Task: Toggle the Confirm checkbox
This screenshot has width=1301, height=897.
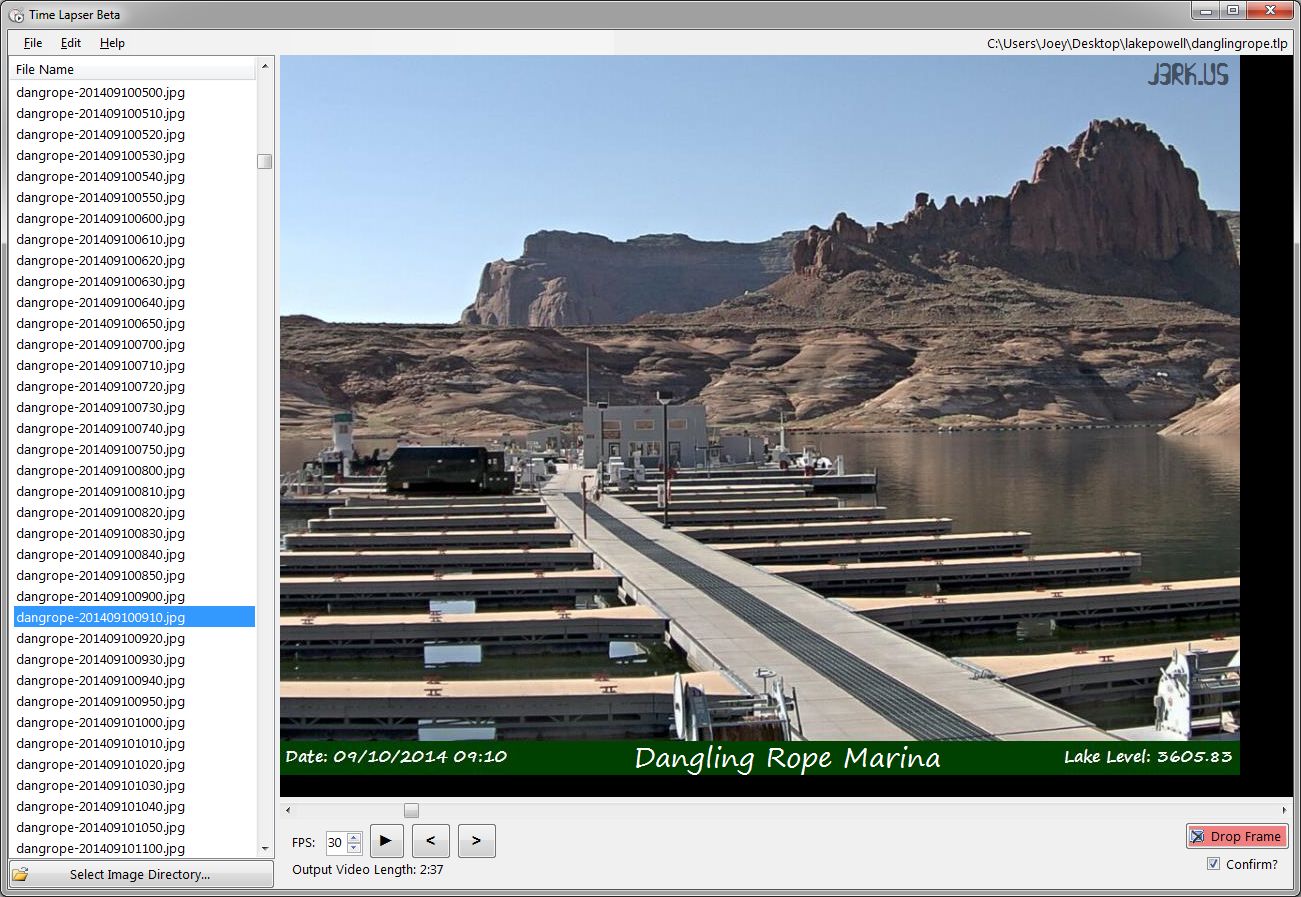Action: 1213,864
